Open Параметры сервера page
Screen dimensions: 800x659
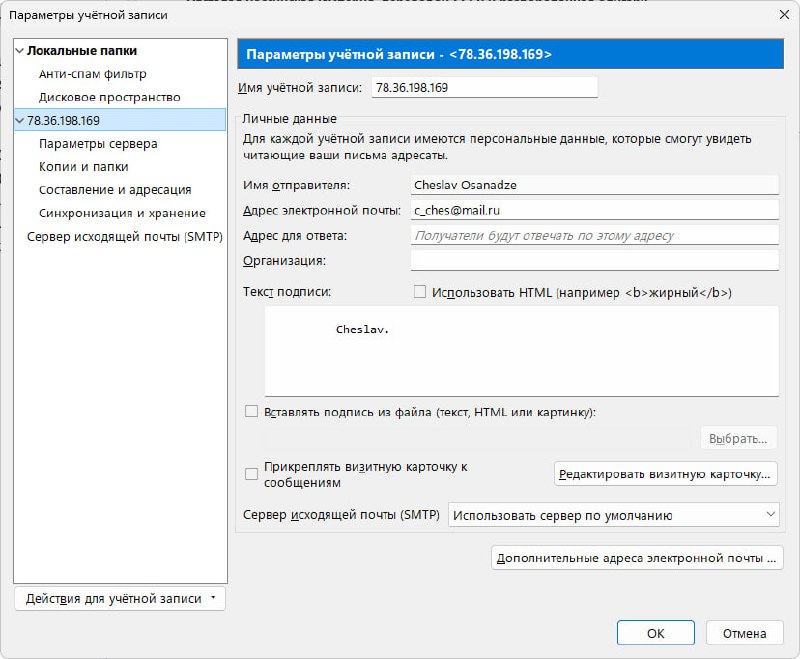(97, 144)
